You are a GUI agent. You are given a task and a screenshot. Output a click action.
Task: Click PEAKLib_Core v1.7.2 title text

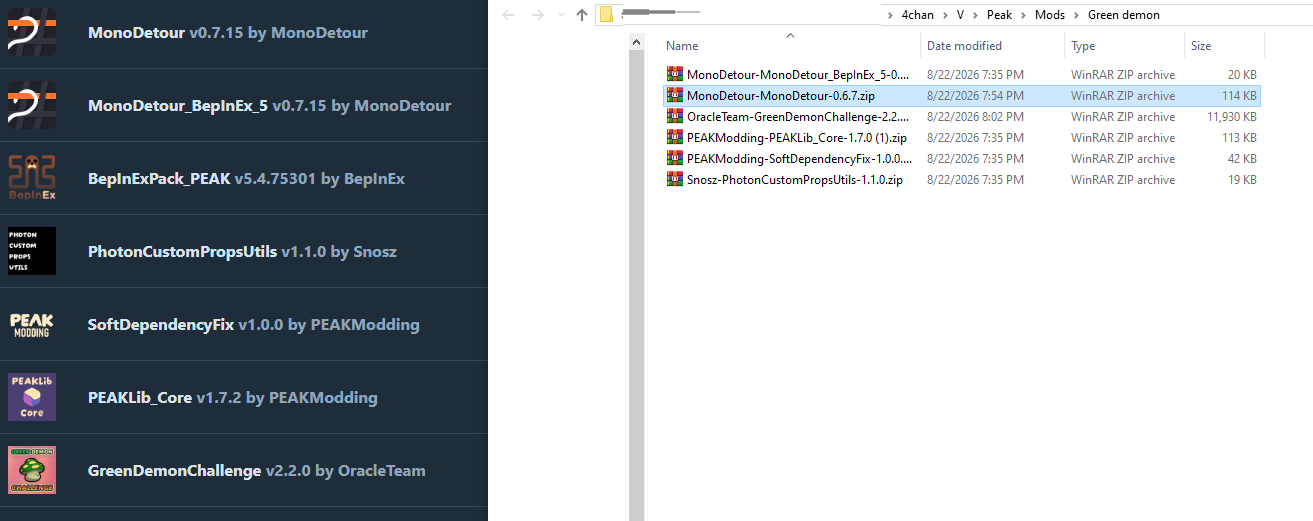coord(233,397)
